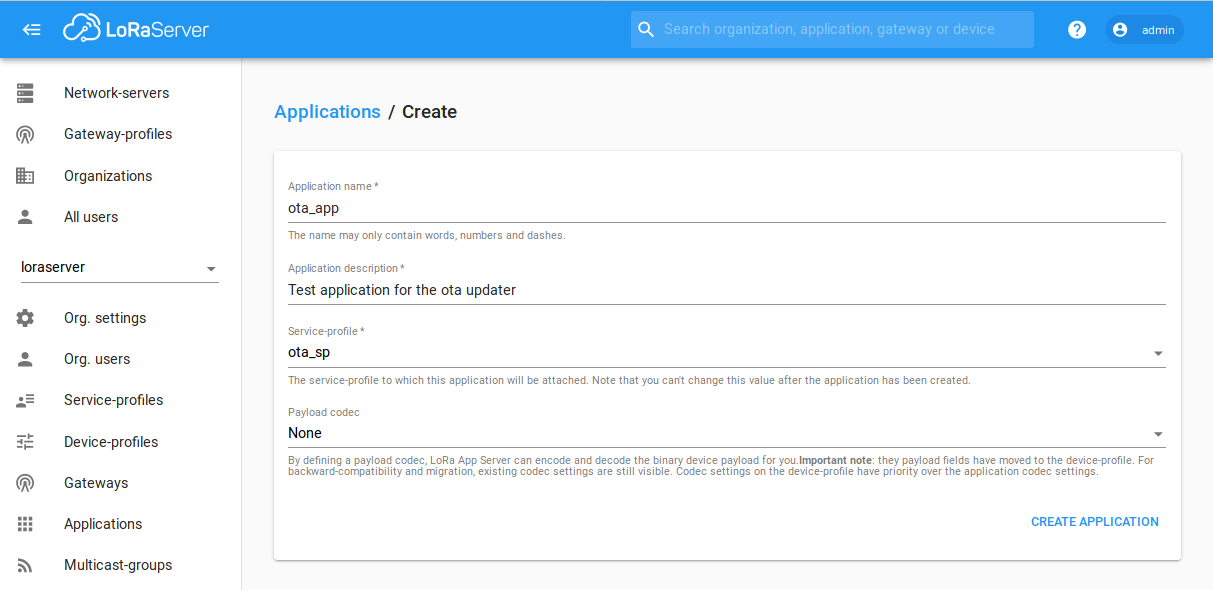Click the Organizations building icon
Viewport: 1213px width, 590px height.
[24, 175]
